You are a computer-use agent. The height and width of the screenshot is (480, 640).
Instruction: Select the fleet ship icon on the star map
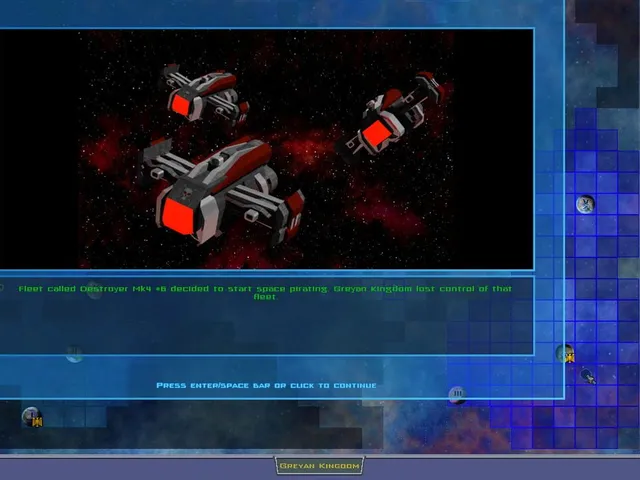589,376
